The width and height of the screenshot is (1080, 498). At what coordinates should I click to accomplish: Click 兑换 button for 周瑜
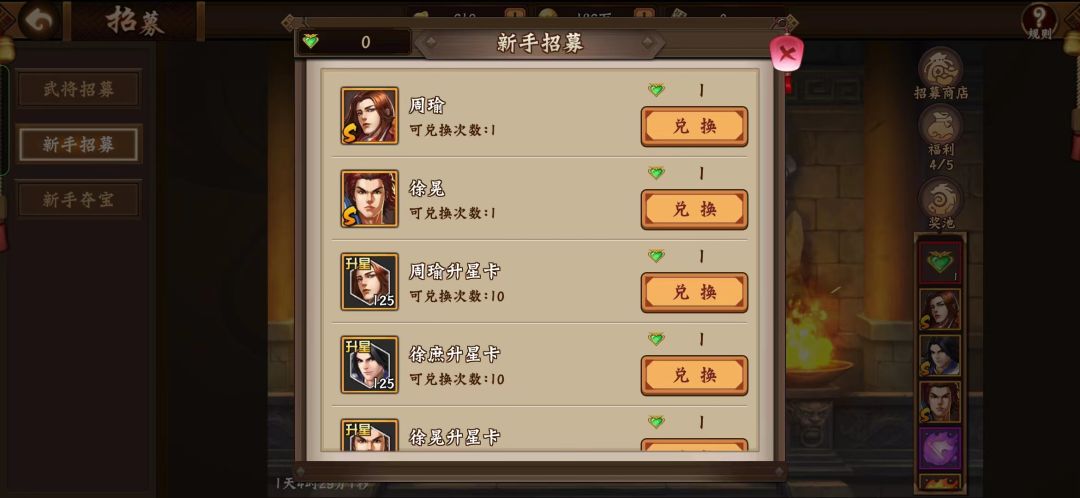point(694,127)
